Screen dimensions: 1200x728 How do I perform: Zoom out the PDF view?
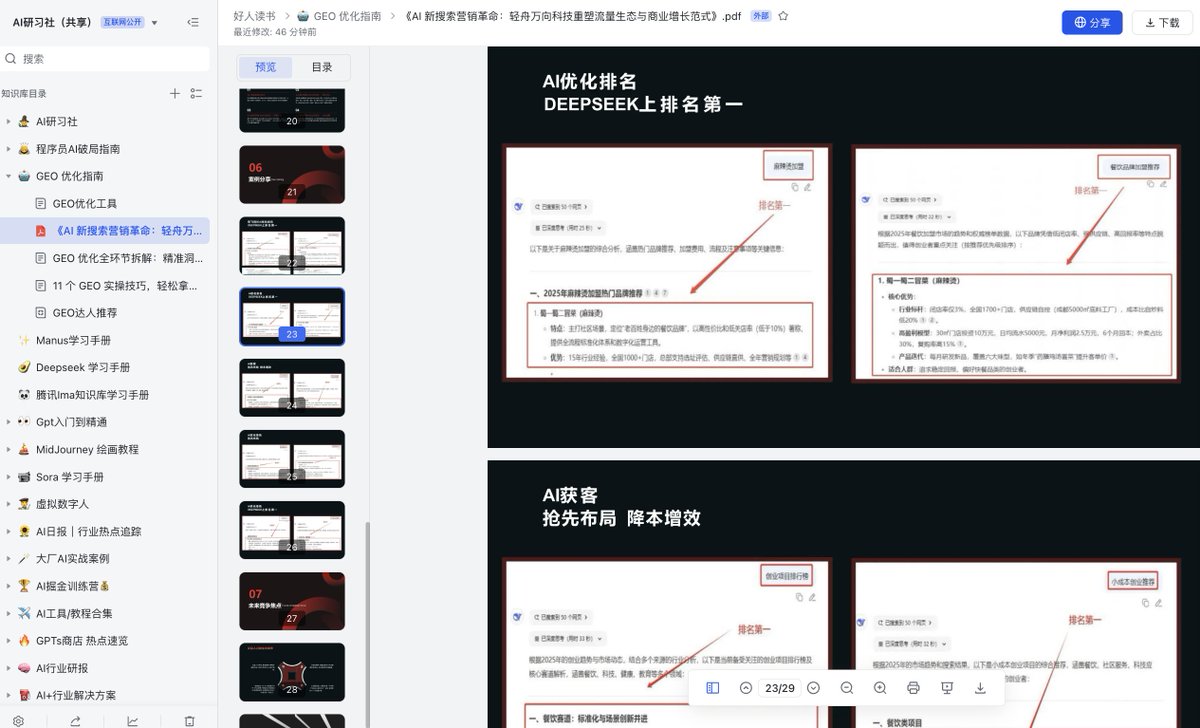pyautogui.click(x=847, y=688)
